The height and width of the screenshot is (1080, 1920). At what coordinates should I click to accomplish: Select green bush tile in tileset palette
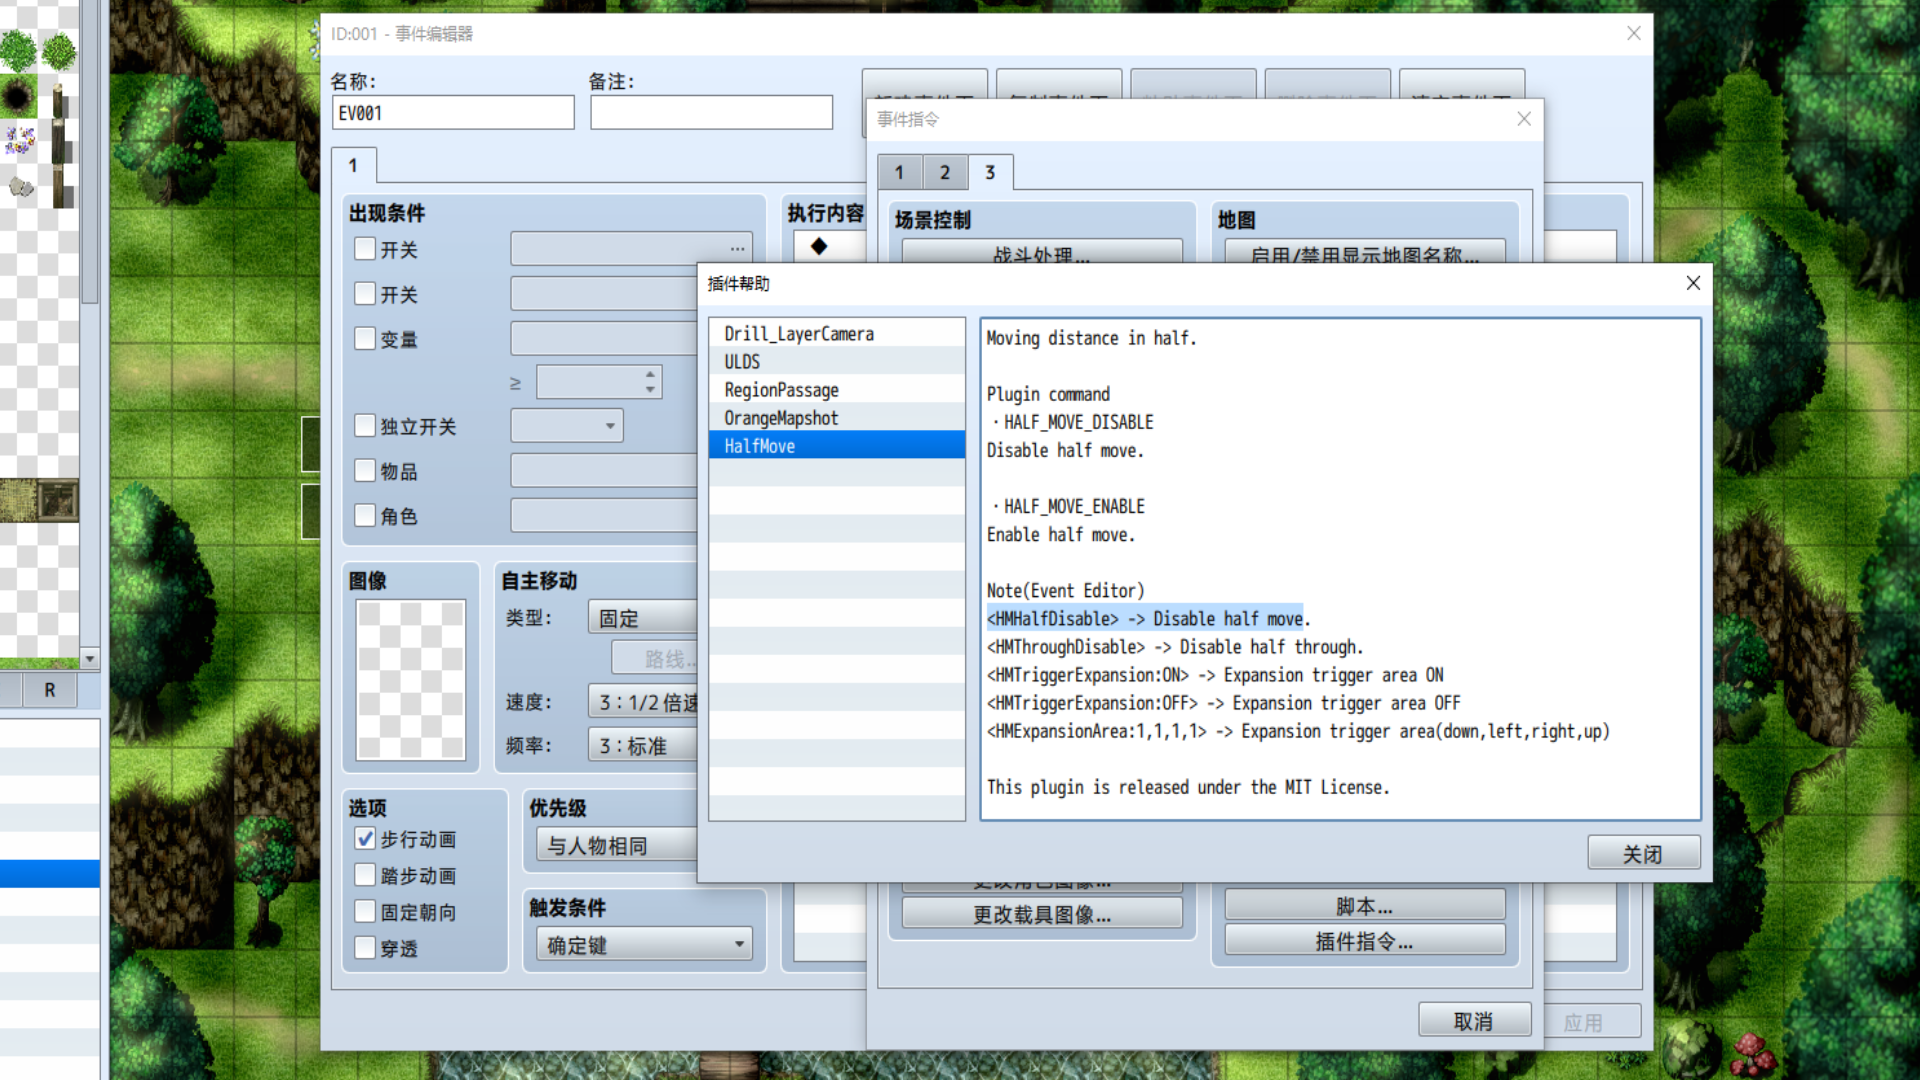pyautogui.click(x=19, y=51)
